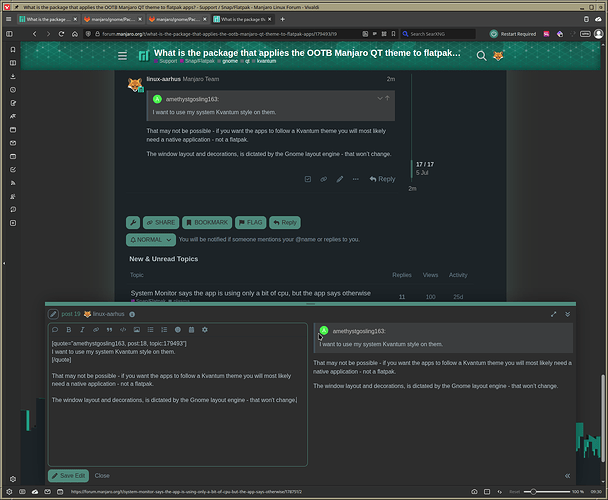Open the Downloads panel in the Vivaldi sidebar
The width and height of the screenshot is (608, 500).
coord(13,76)
